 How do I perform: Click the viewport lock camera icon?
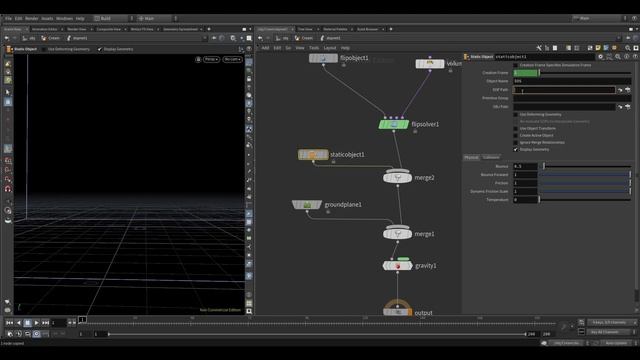[x=198, y=59]
